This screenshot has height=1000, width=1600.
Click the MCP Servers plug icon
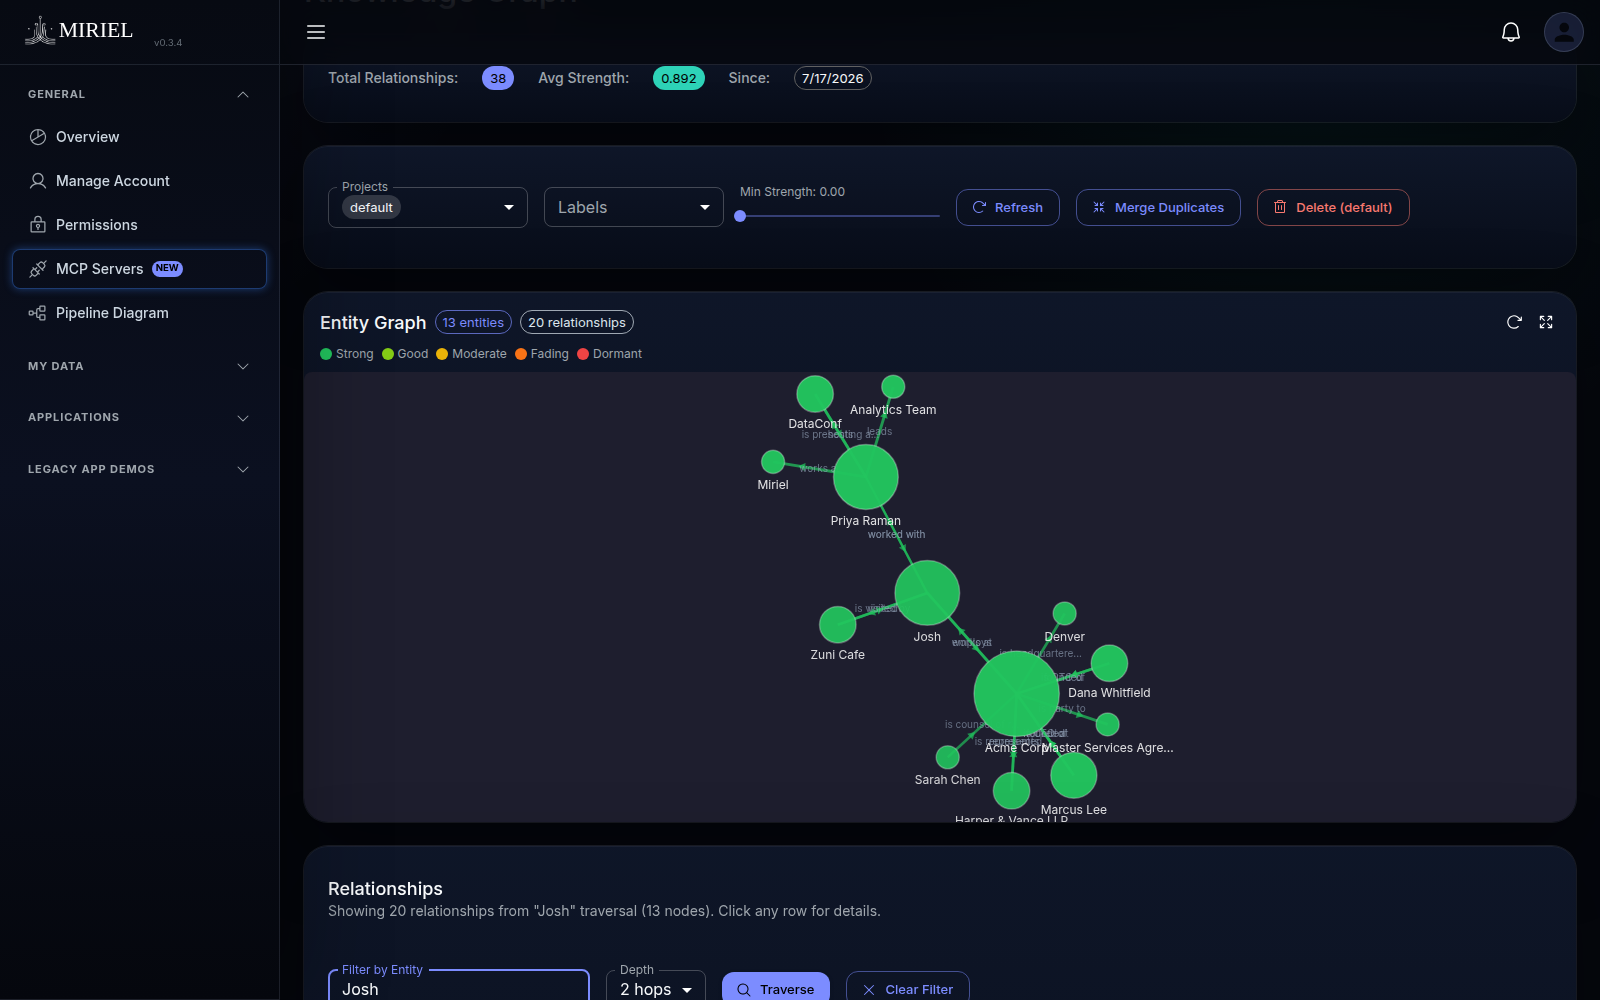pos(38,269)
